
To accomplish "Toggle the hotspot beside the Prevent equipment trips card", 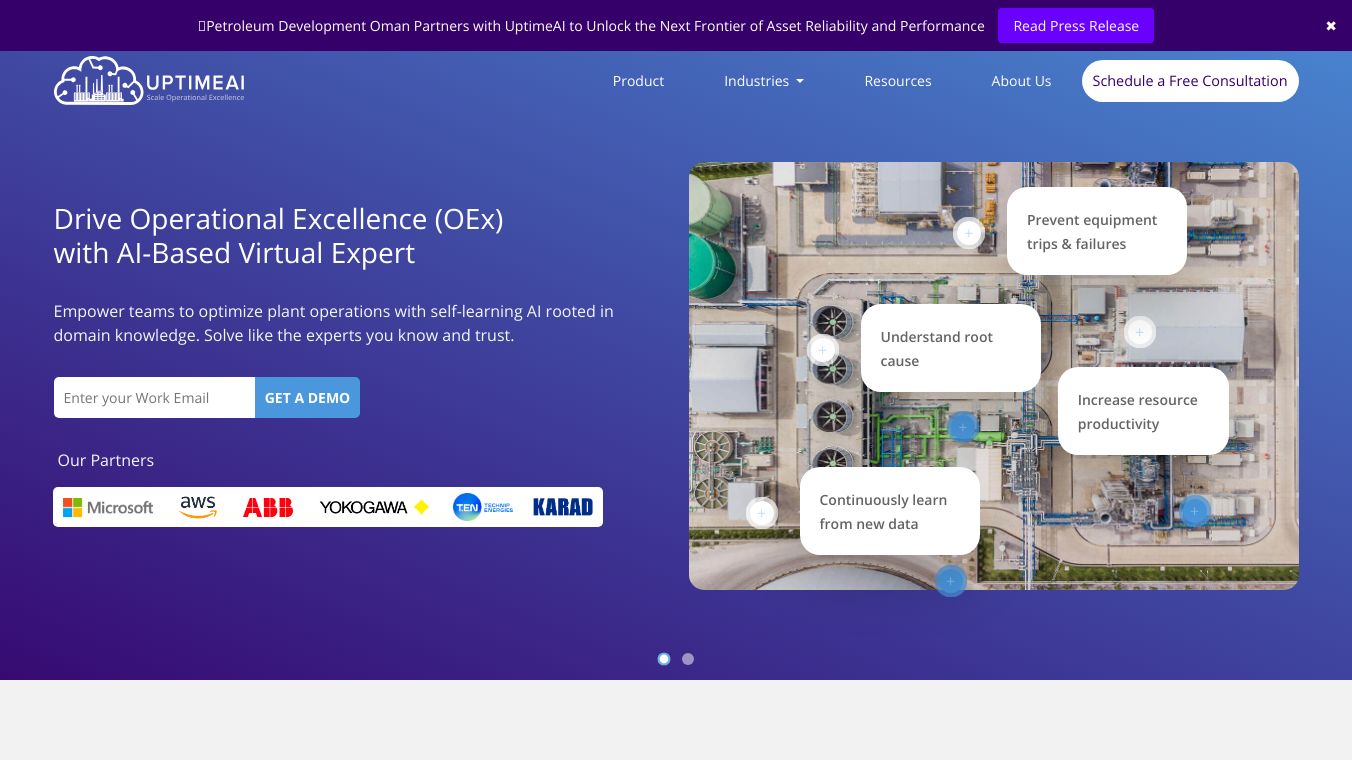I will (968, 233).
